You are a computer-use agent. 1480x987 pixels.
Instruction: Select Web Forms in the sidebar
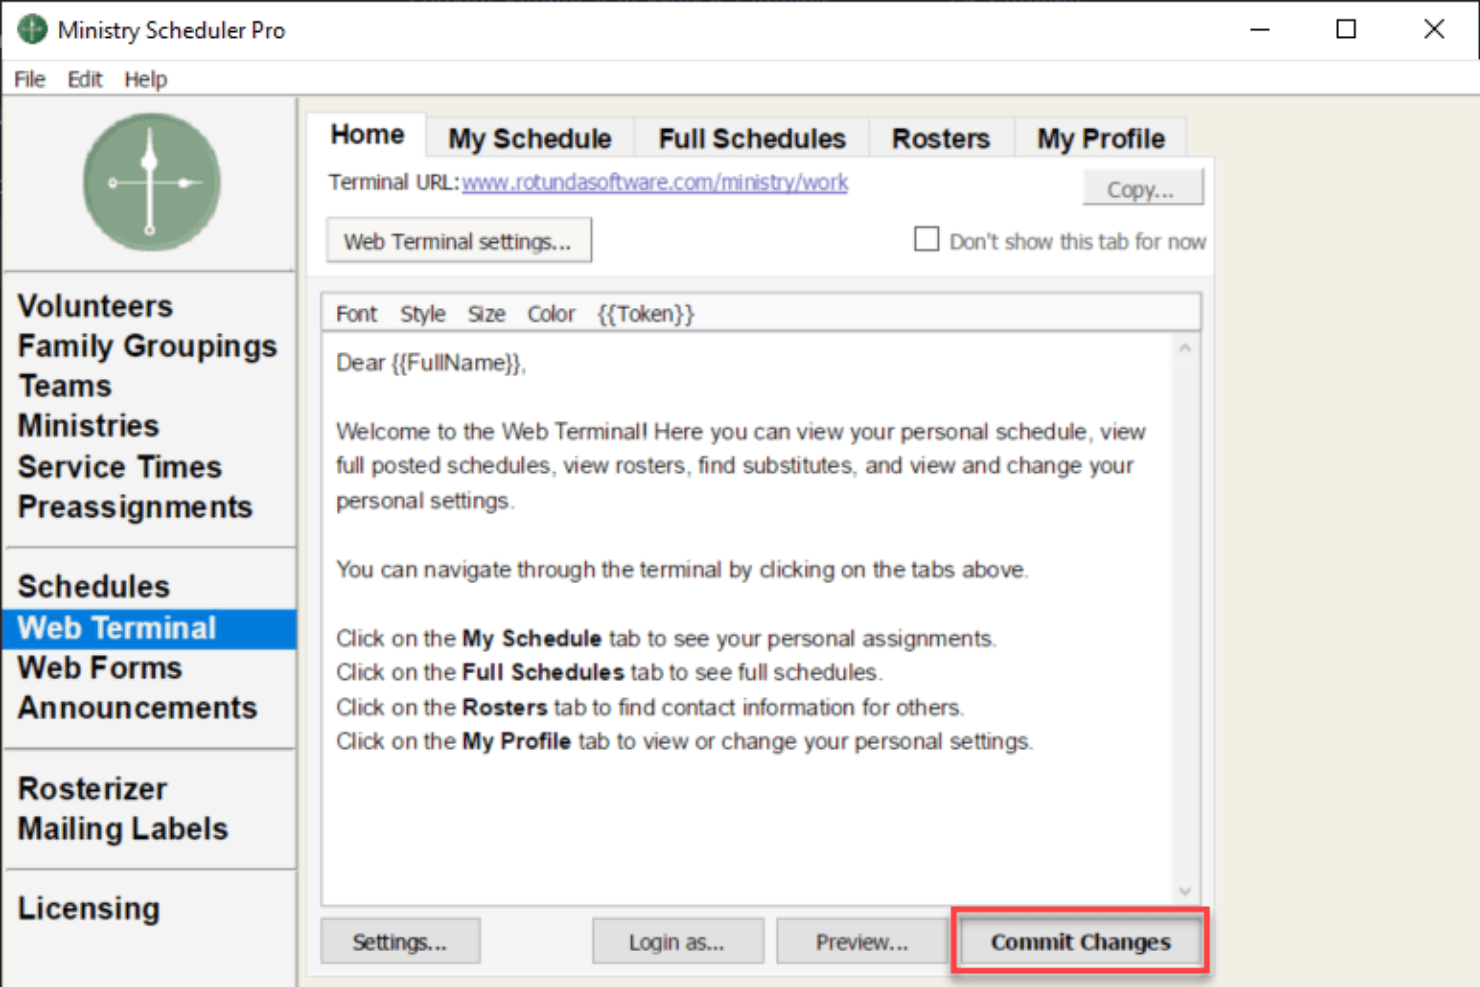tap(99, 668)
